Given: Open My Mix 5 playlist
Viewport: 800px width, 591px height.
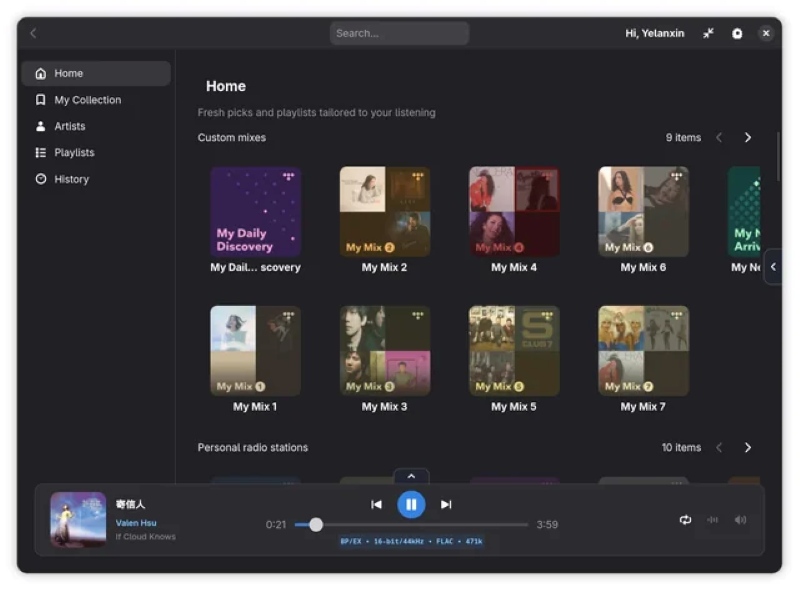Looking at the screenshot, I should click(513, 350).
